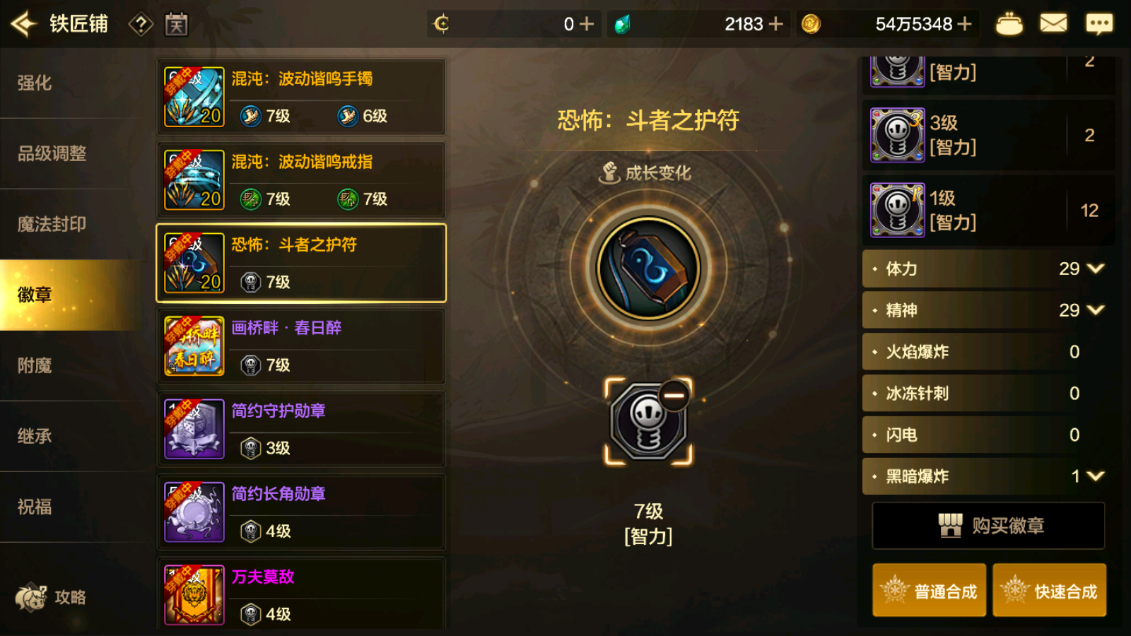Image resolution: width=1131 pixels, height=636 pixels.
Task: Click the 攻略 guide icon
Action: 50,597
